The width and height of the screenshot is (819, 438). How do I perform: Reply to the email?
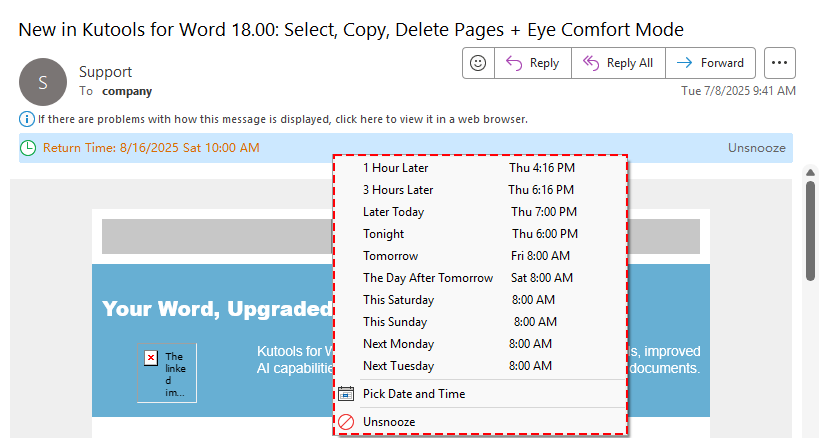click(533, 63)
